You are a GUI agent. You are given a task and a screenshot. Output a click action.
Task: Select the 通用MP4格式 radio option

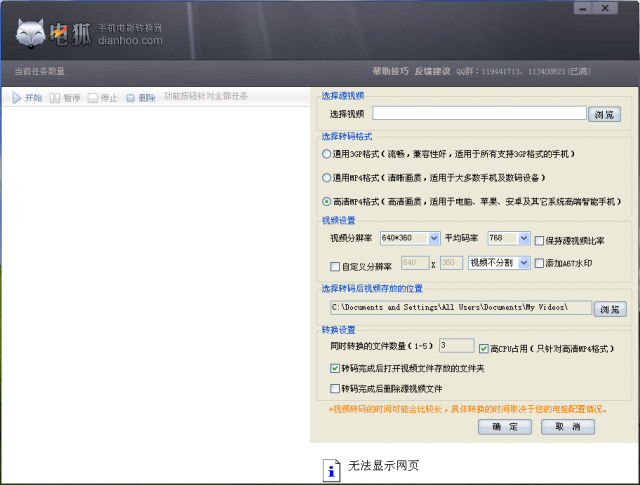[x=327, y=177]
